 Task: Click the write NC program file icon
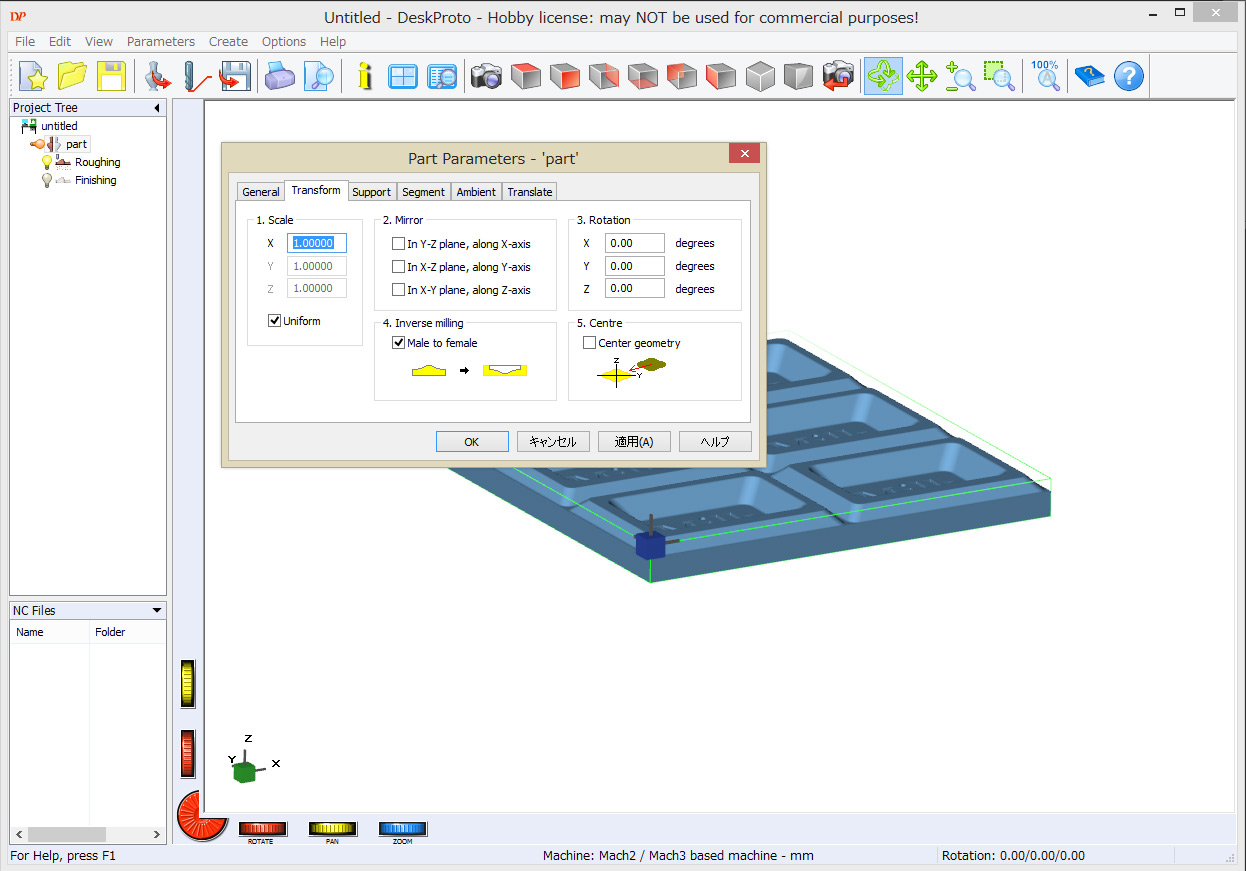pos(234,76)
